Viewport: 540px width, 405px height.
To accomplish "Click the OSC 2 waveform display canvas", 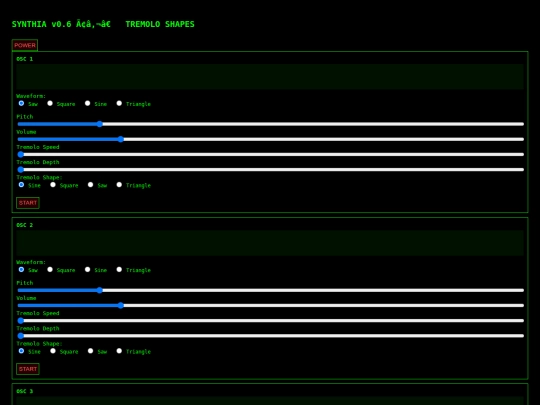I will 270,243.
